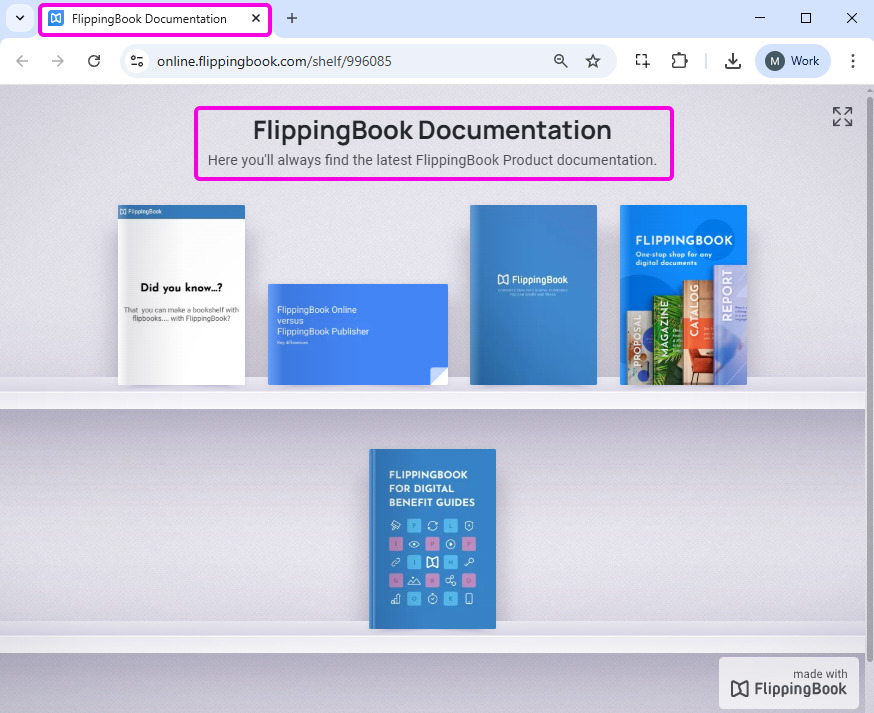Screen dimensions: 874x713
Task: Open the Extensions puzzle icon
Action: pyautogui.click(x=679, y=61)
